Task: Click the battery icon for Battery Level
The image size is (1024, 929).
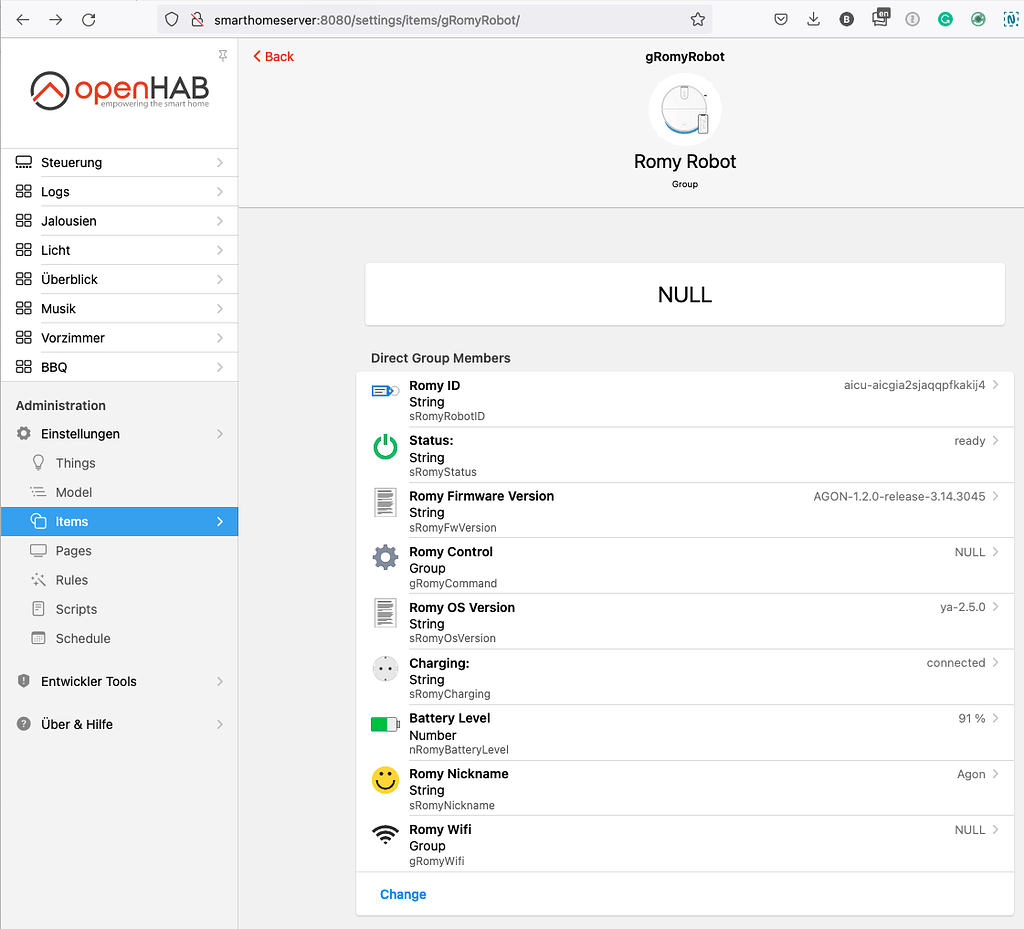Action: [x=385, y=724]
